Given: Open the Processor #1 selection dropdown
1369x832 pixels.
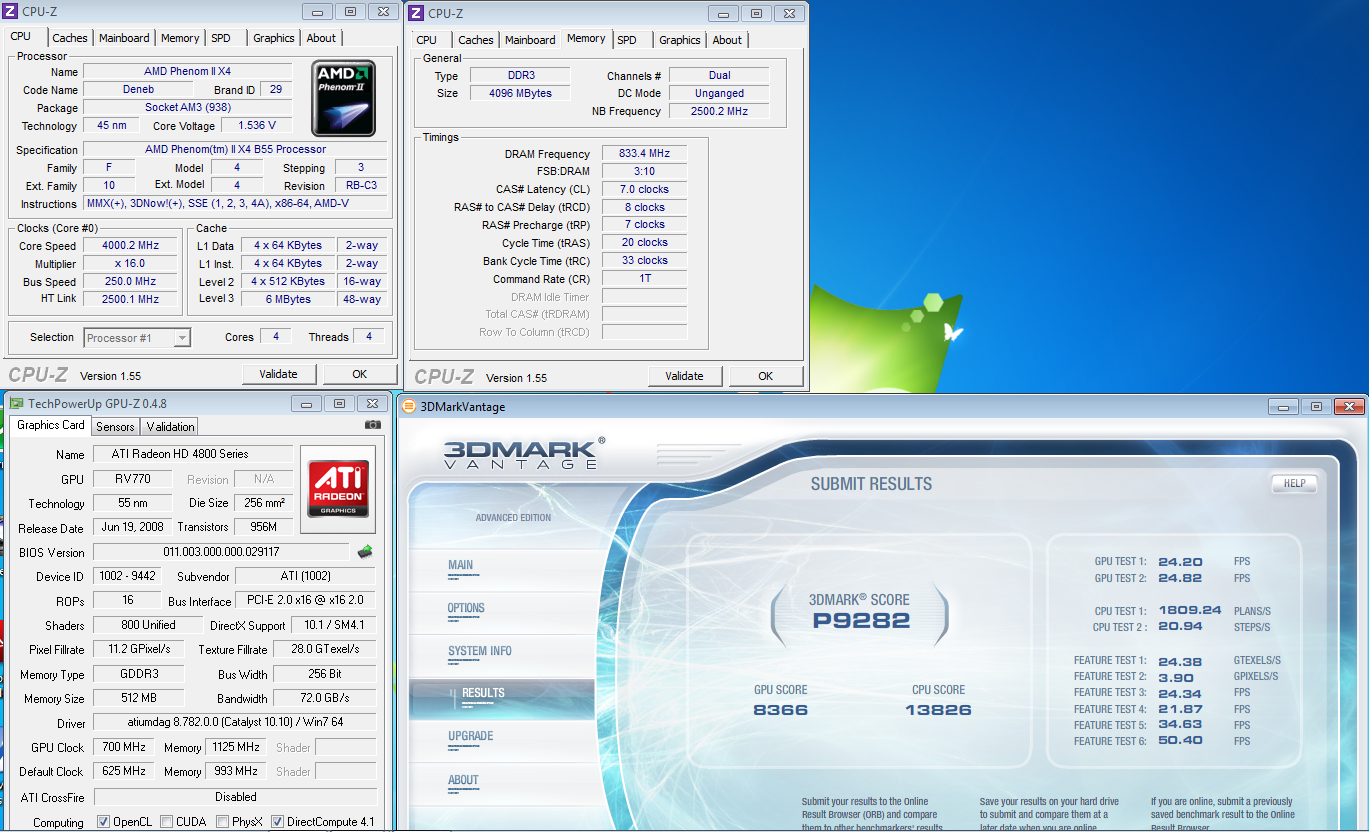Looking at the screenshot, I should (137, 338).
